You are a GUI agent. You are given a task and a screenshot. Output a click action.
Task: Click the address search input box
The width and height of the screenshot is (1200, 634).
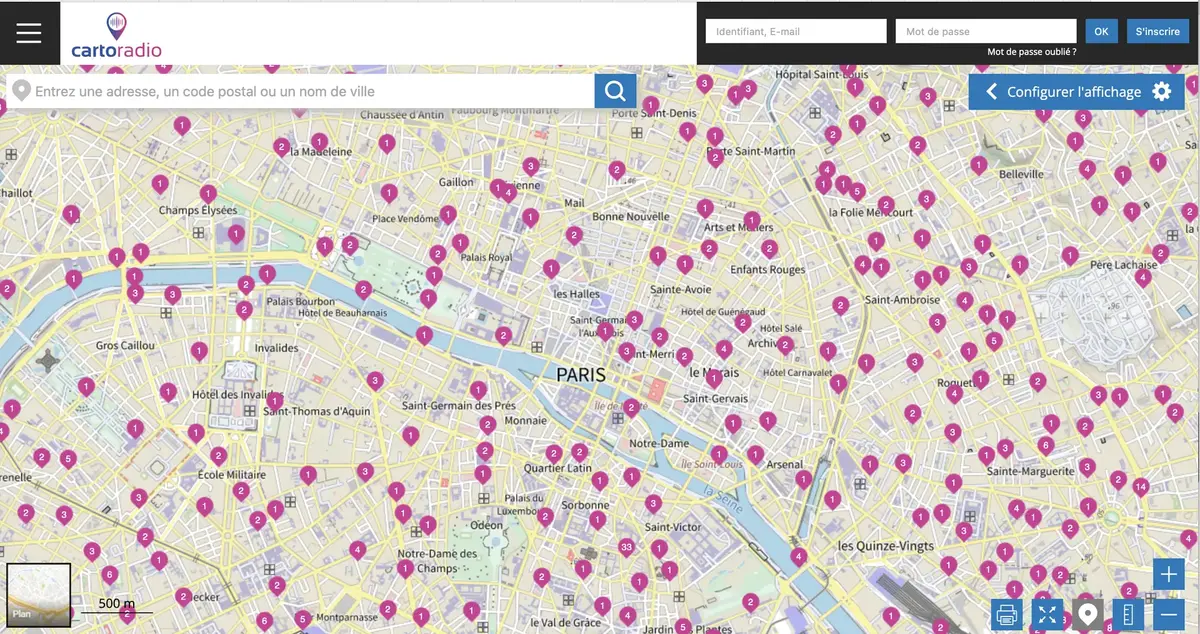pyautogui.click(x=310, y=91)
